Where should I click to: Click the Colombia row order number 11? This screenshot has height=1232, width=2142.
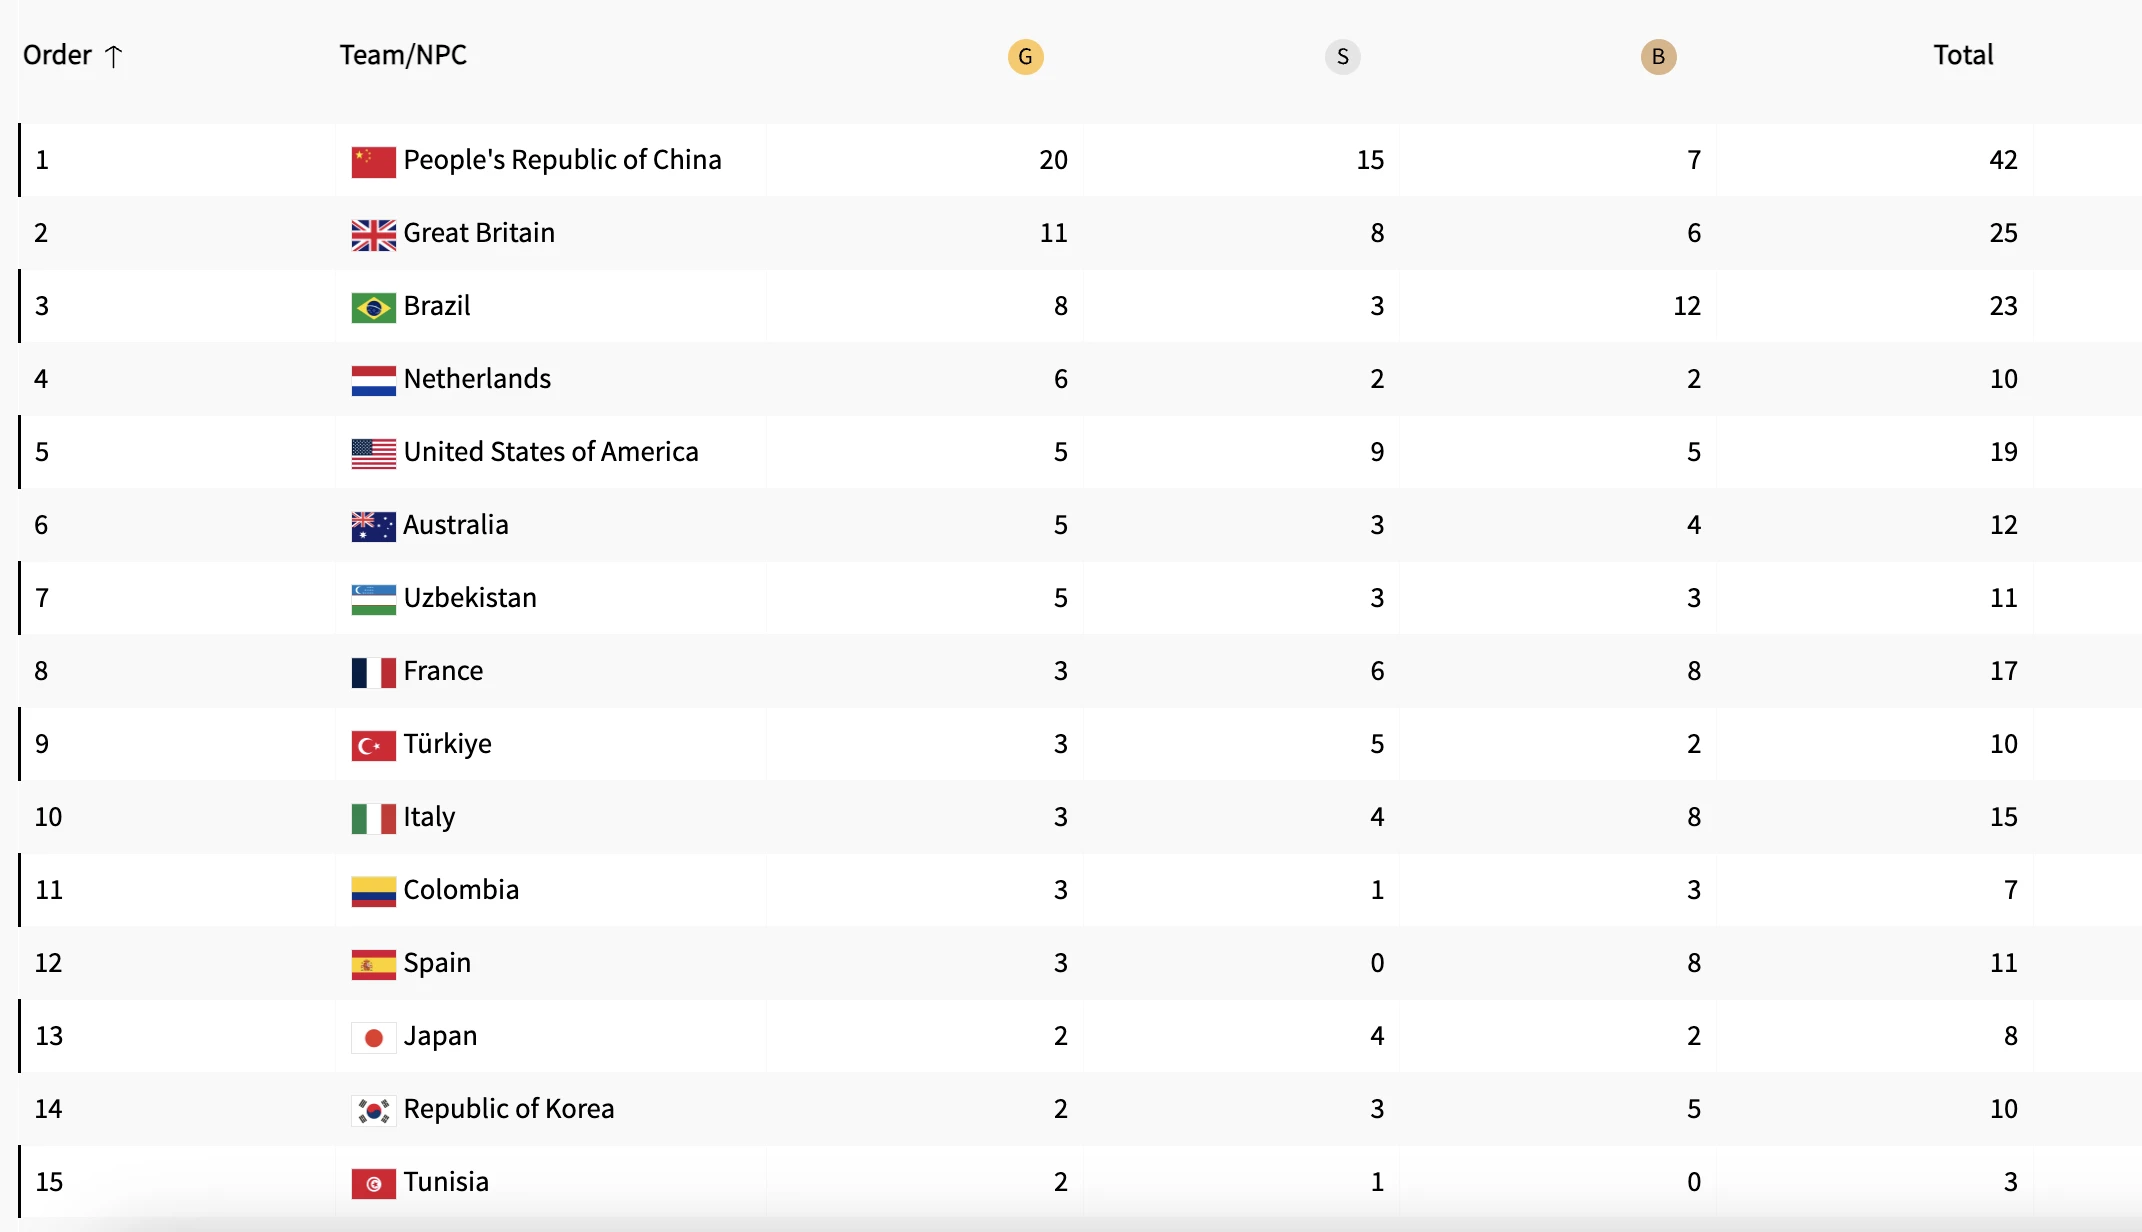pos(49,890)
